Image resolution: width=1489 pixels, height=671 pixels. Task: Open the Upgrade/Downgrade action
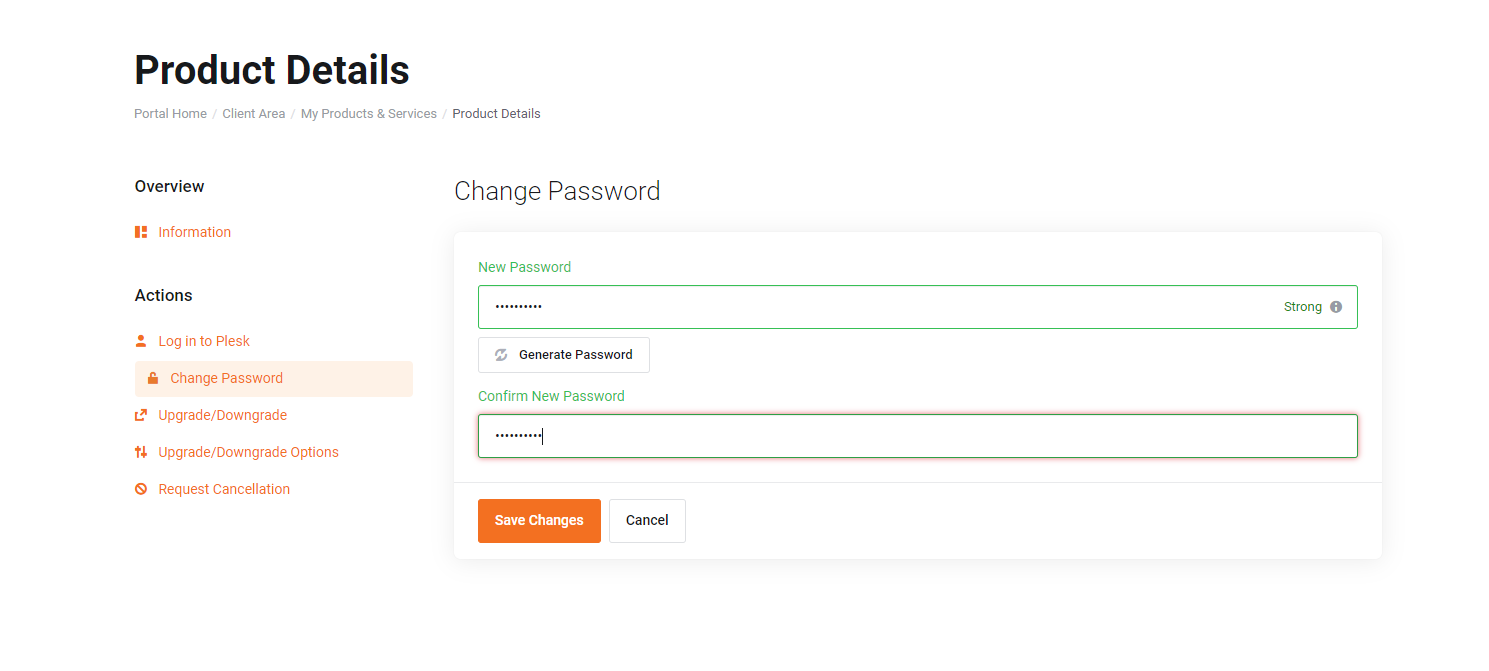click(222, 415)
